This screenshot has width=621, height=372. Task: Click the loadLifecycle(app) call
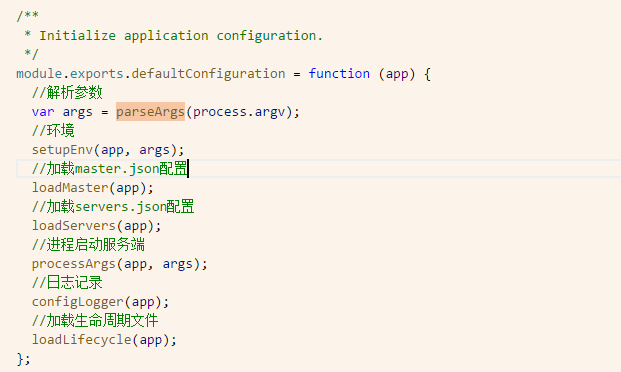click(x=104, y=340)
